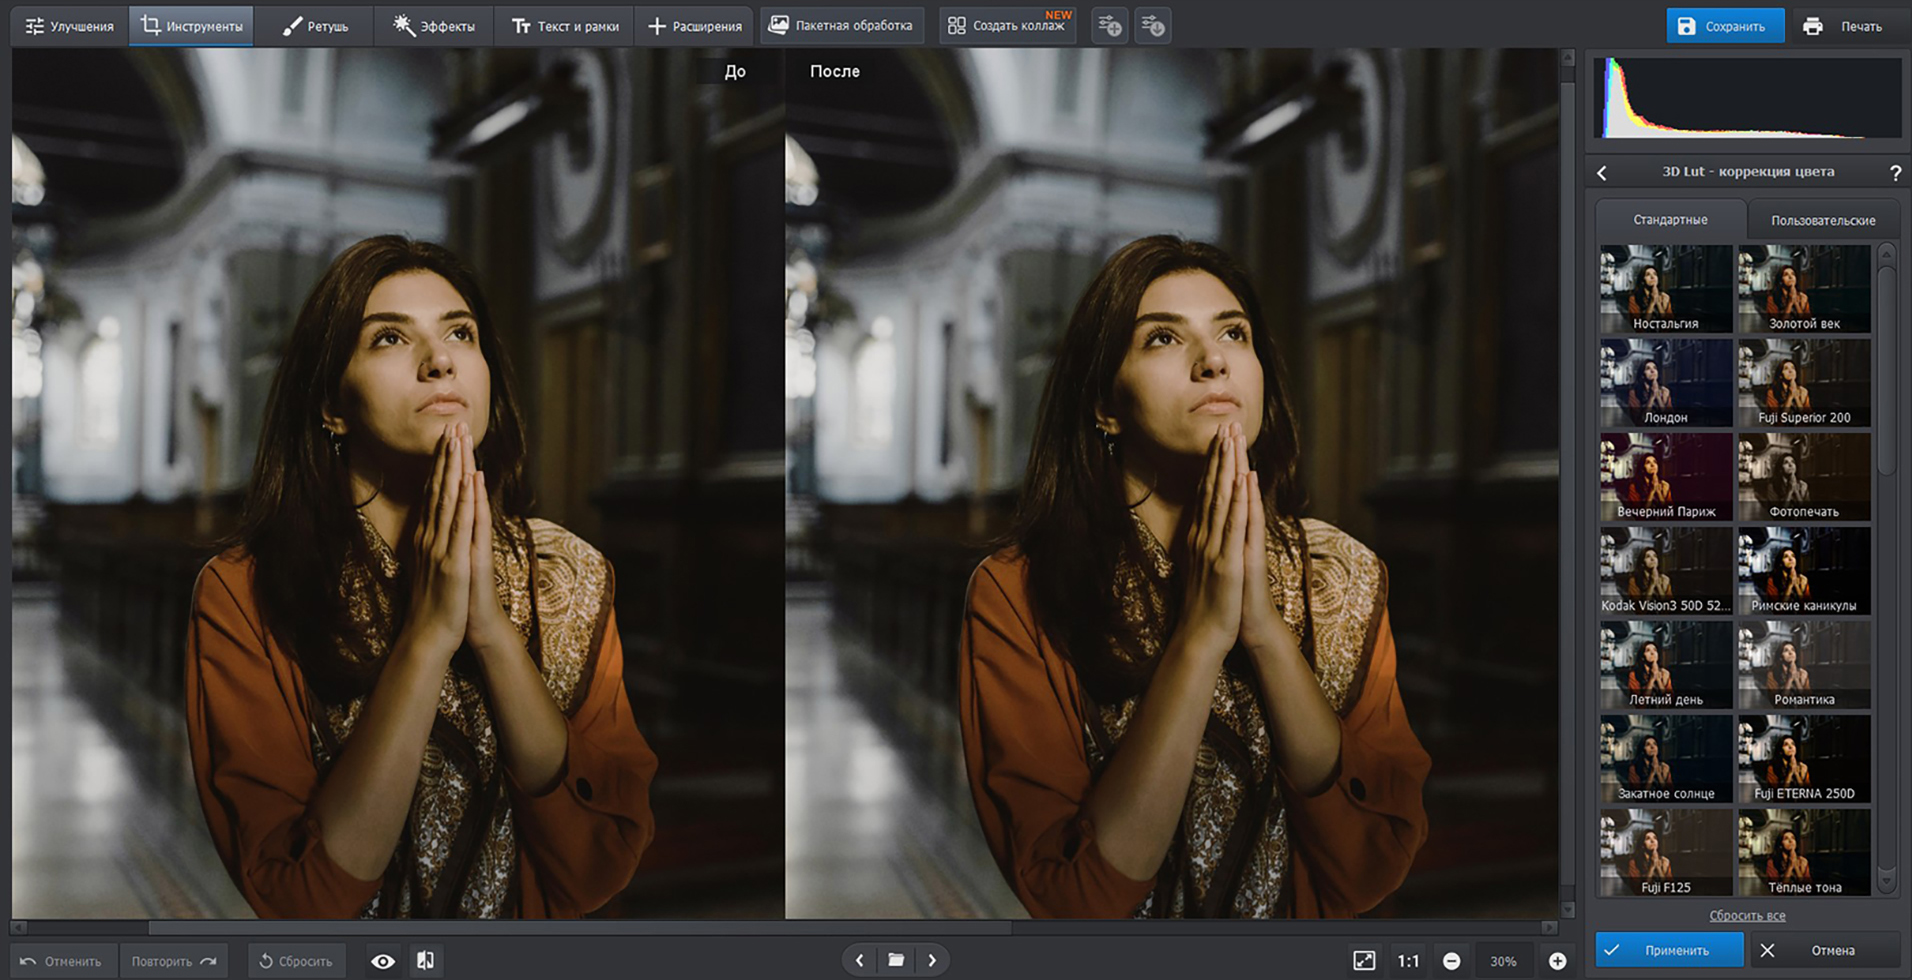Click the question mark help icon
Screen dimensions: 1912x980
(x=1895, y=173)
